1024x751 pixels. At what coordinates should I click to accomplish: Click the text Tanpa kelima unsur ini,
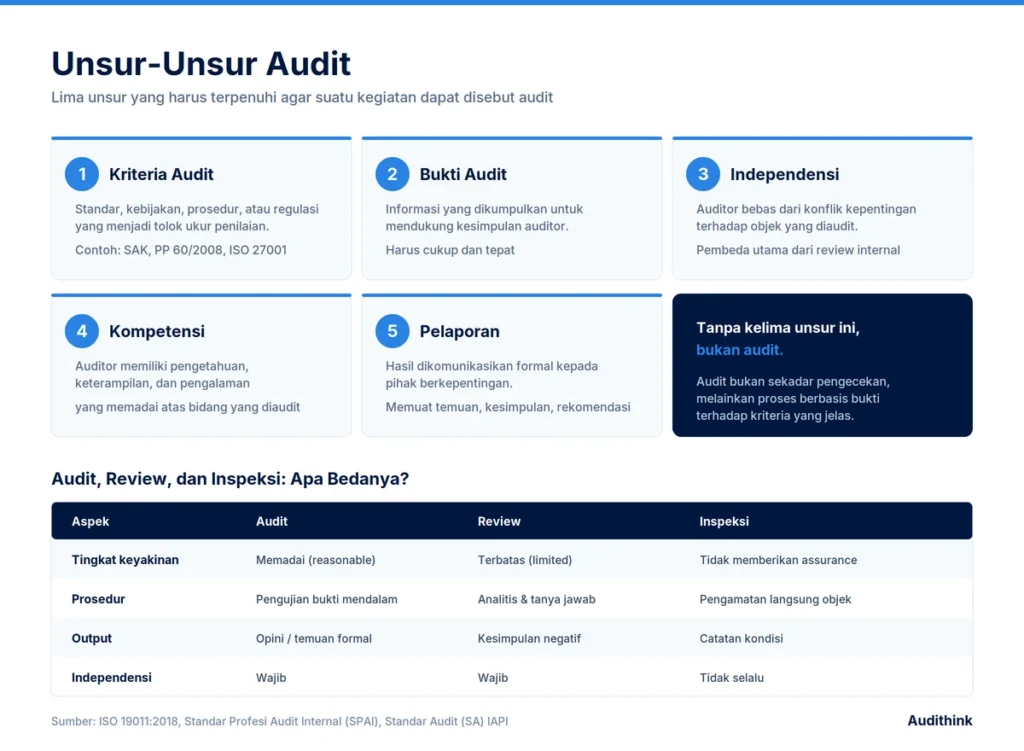pos(778,328)
